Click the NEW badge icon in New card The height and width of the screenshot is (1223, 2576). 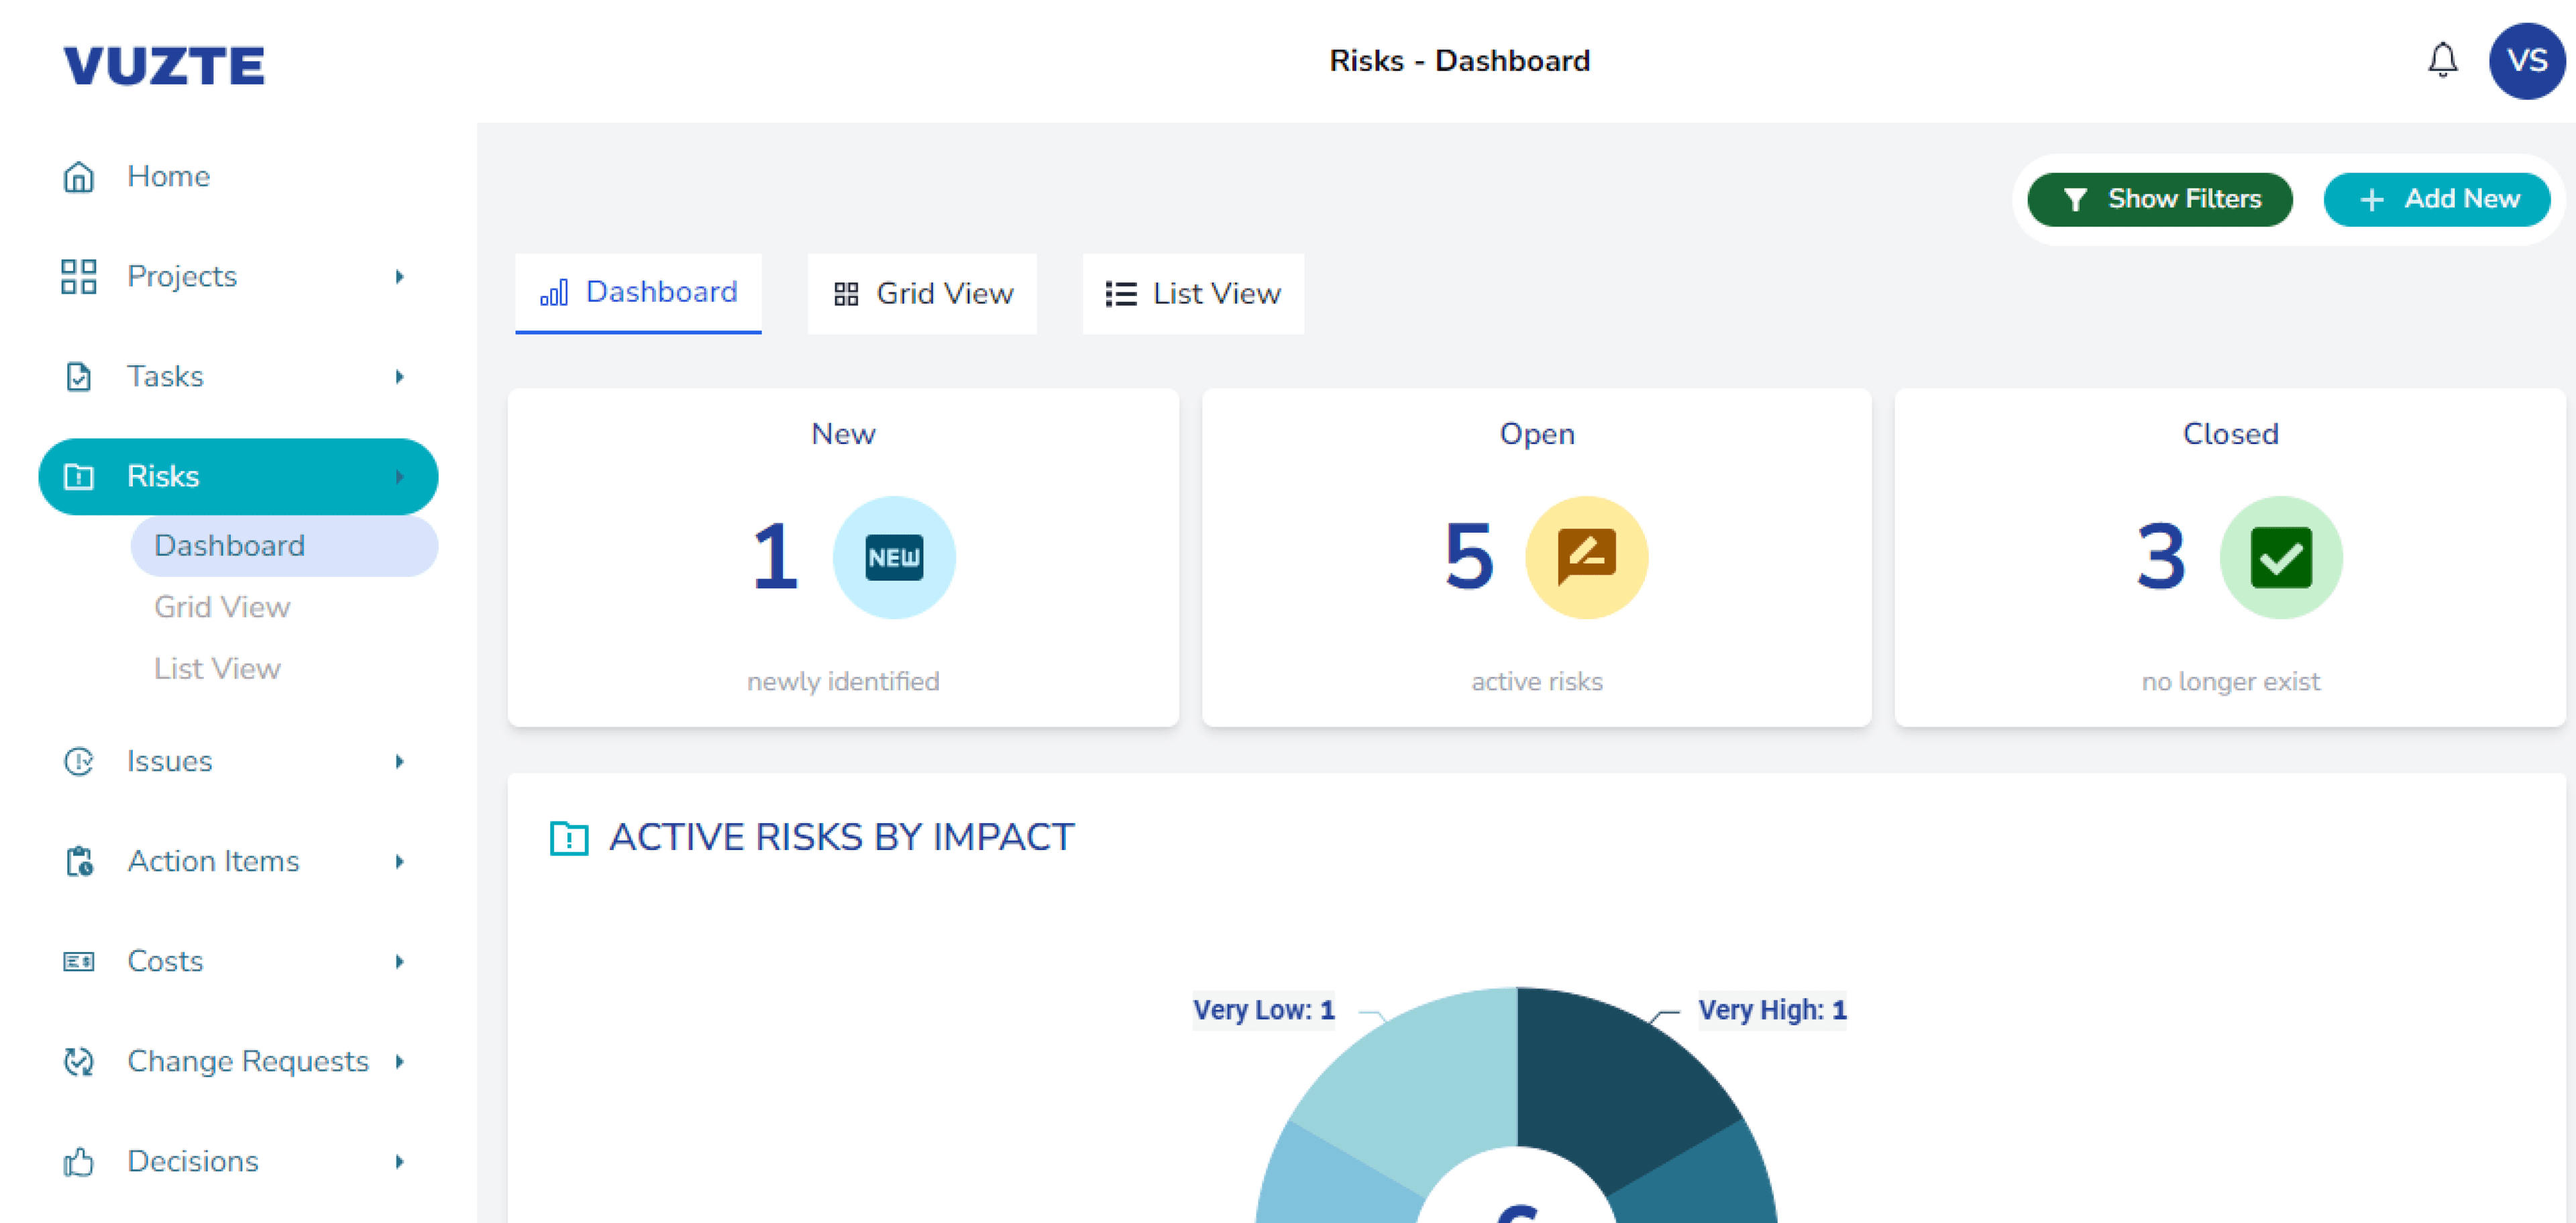894,557
